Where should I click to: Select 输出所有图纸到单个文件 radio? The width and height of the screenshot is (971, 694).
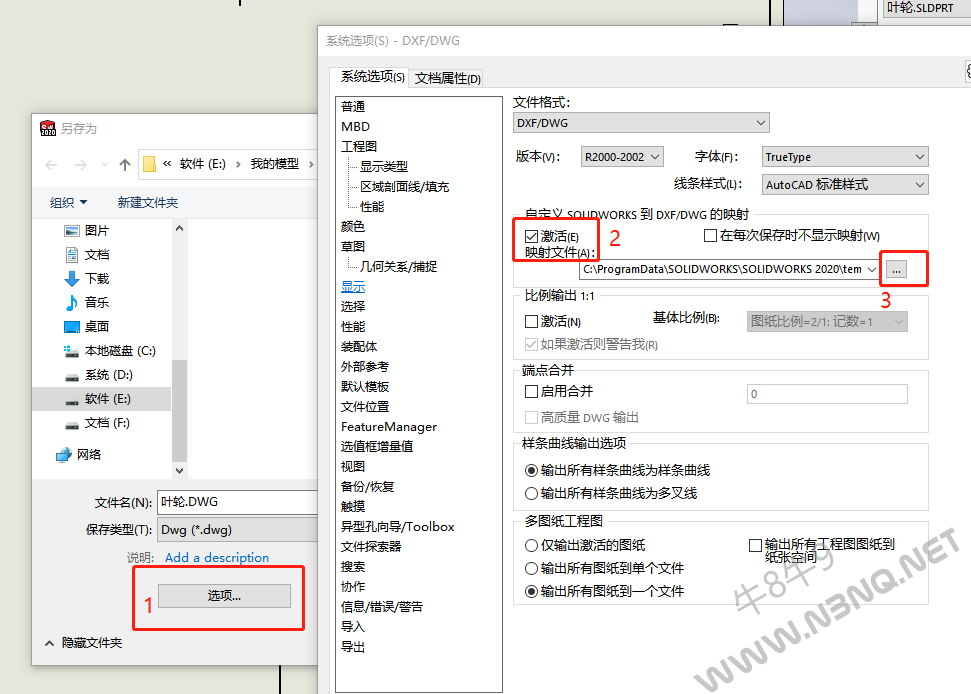click(x=531, y=568)
